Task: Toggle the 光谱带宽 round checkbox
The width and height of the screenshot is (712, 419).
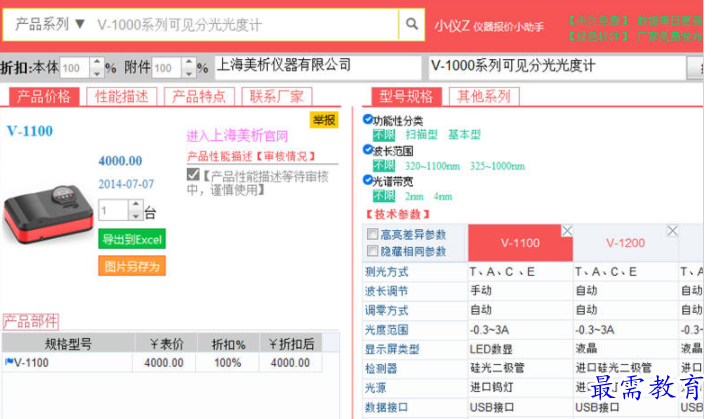Action: click(368, 180)
